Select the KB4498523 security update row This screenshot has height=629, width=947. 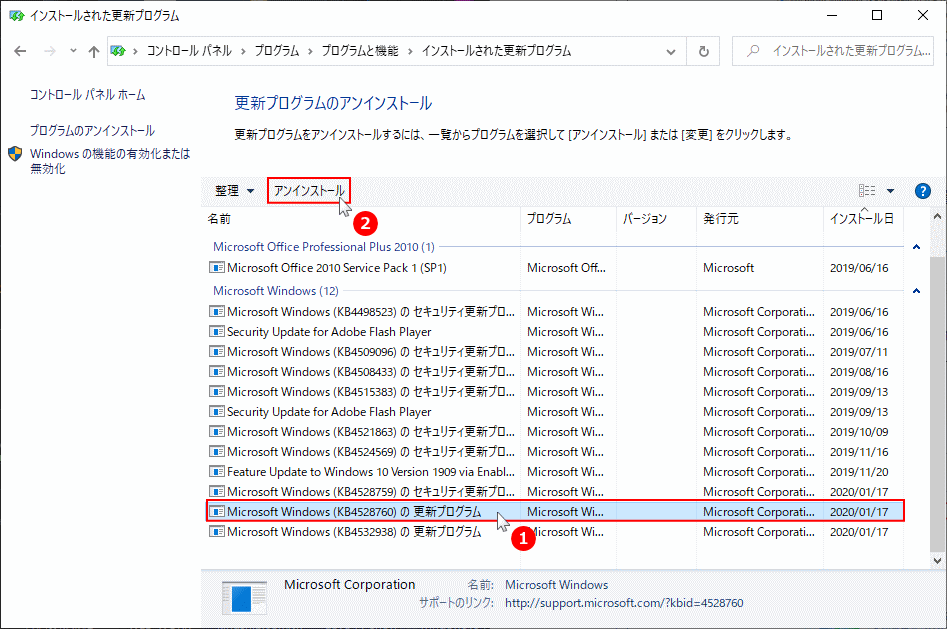pyautogui.click(x=555, y=312)
